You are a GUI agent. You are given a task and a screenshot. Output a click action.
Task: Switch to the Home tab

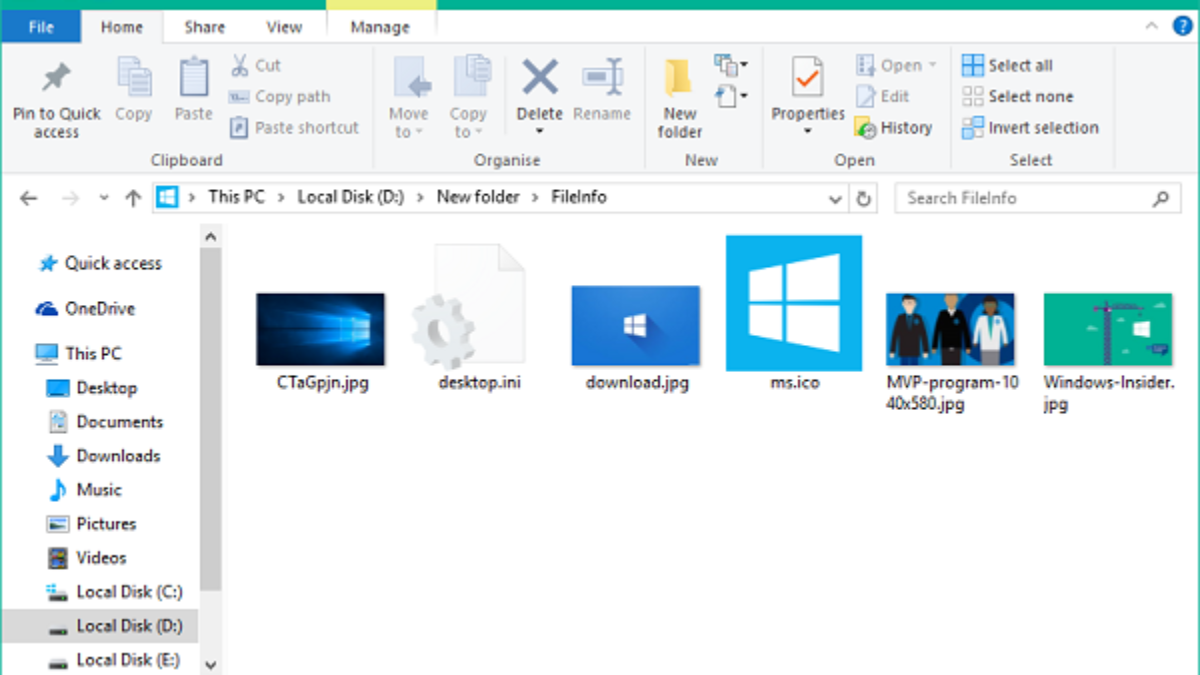(122, 27)
